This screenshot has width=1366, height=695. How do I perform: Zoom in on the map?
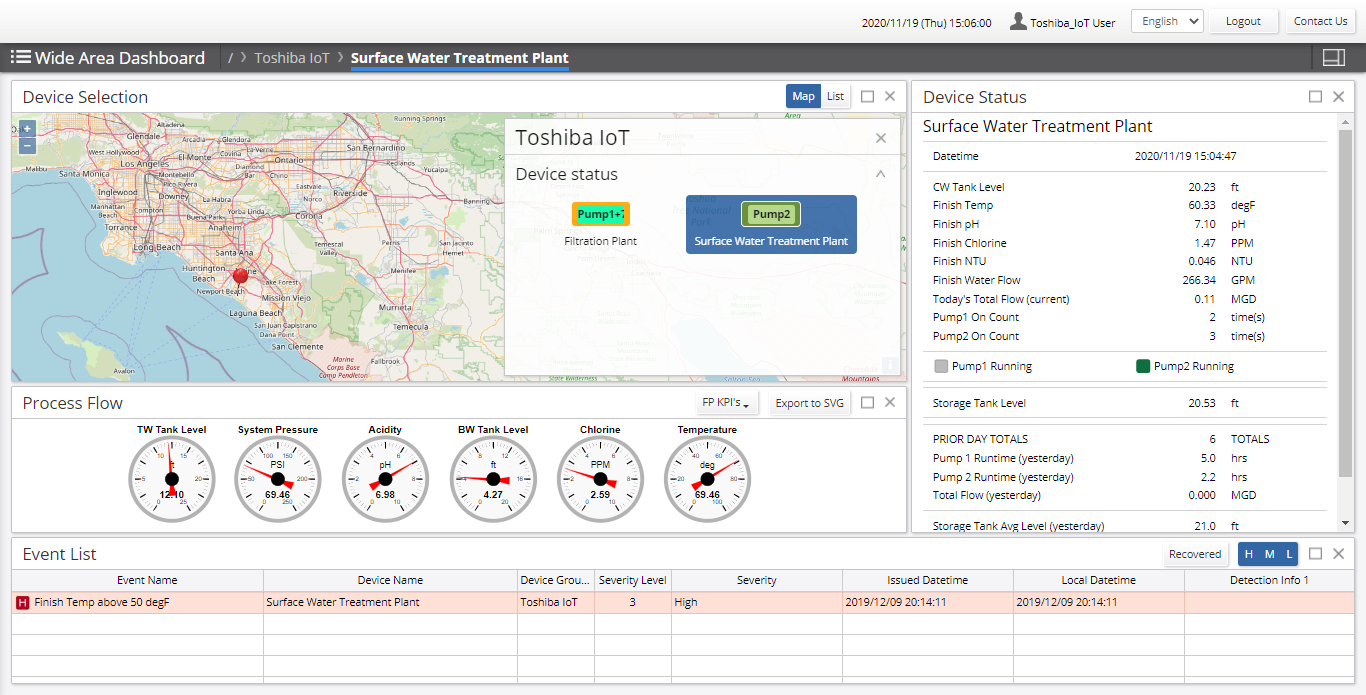click(27, 128)
